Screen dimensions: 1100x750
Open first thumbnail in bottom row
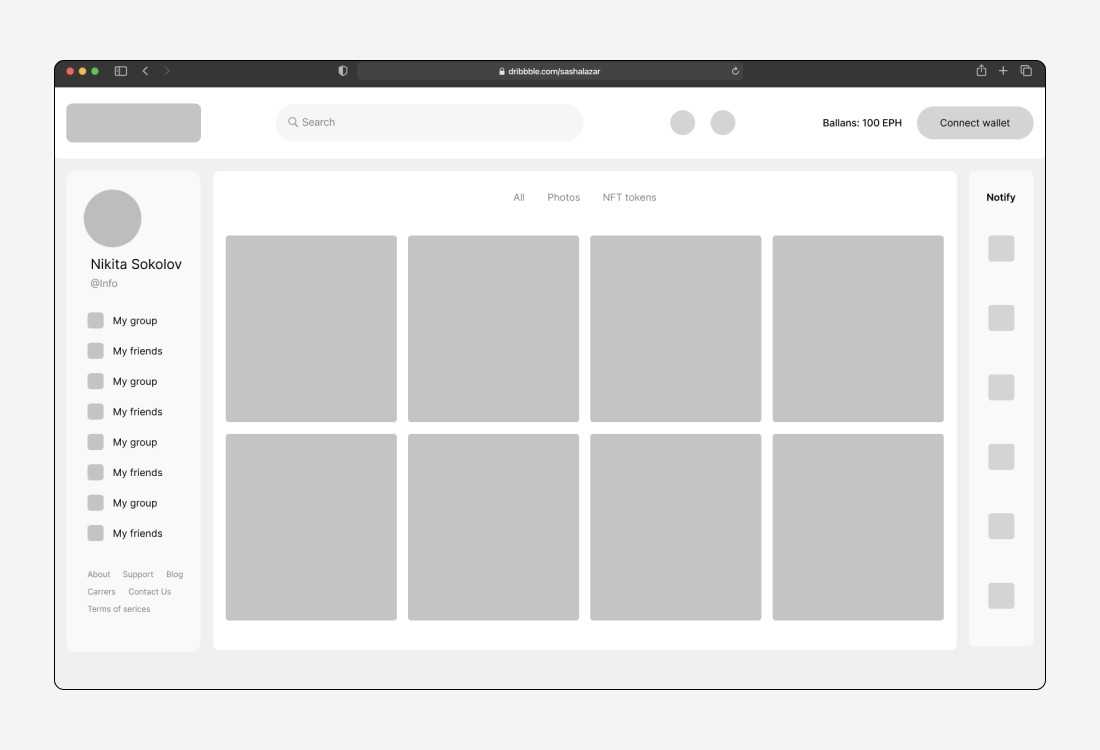point(311,527)
